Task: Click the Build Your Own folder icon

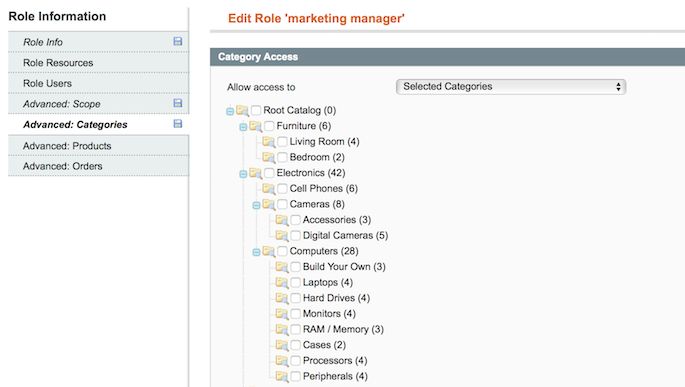Action: coord(282,267)
